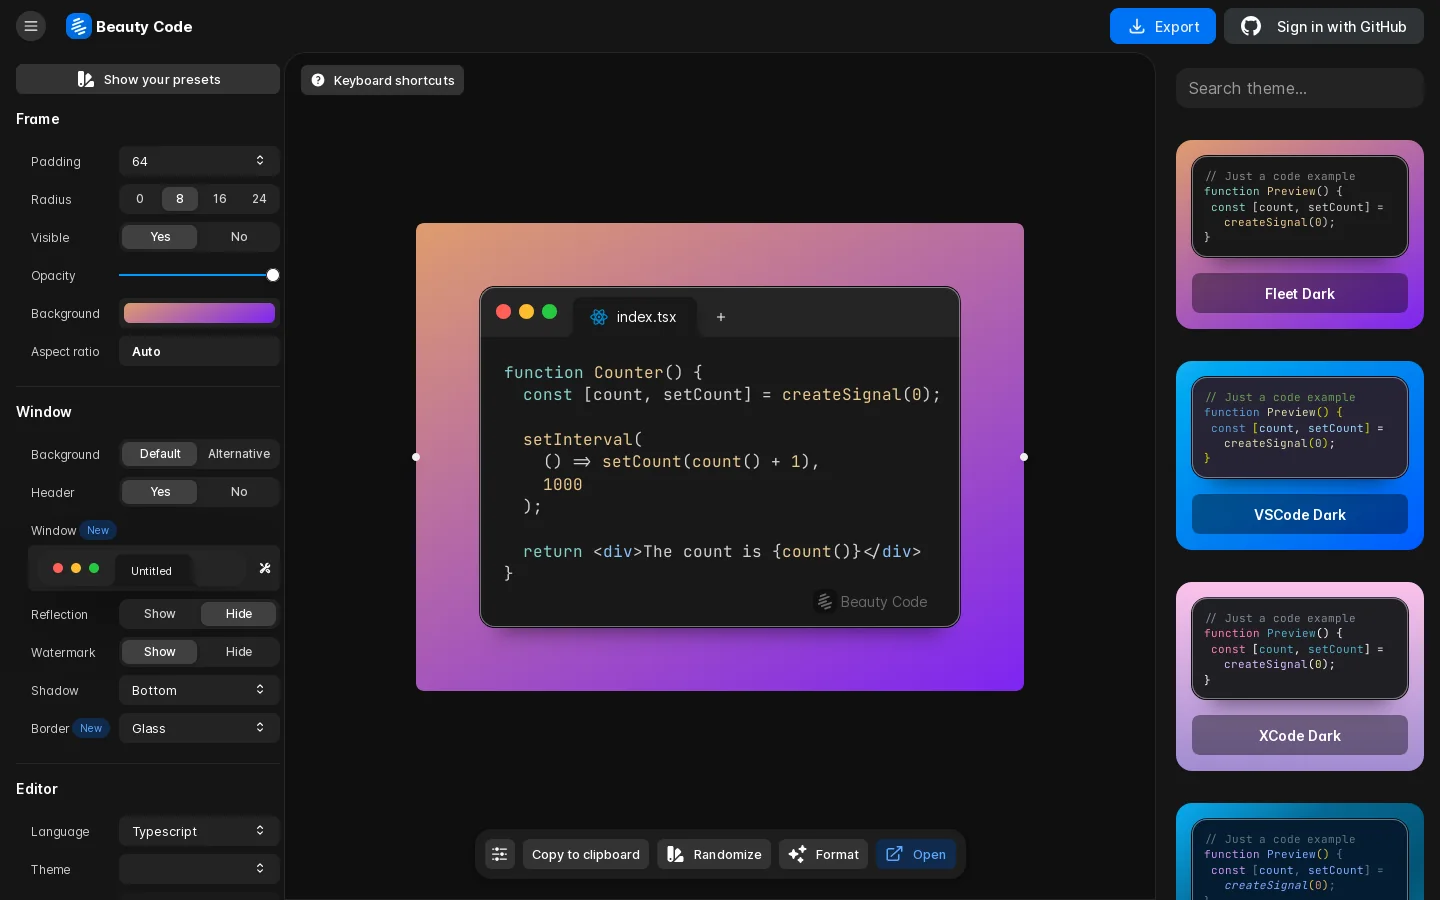Screen dimensions: 1440x900
Task: Set Radius to 24
Action: click(259, 199)
